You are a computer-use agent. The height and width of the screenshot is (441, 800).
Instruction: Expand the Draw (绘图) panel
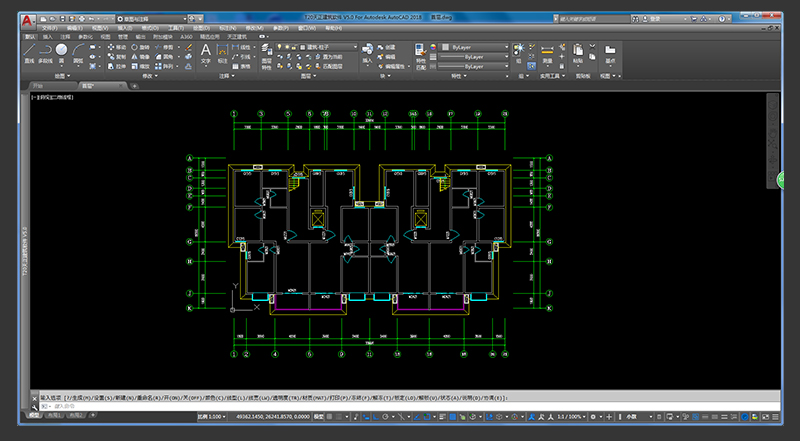click(x=63, y=76)
